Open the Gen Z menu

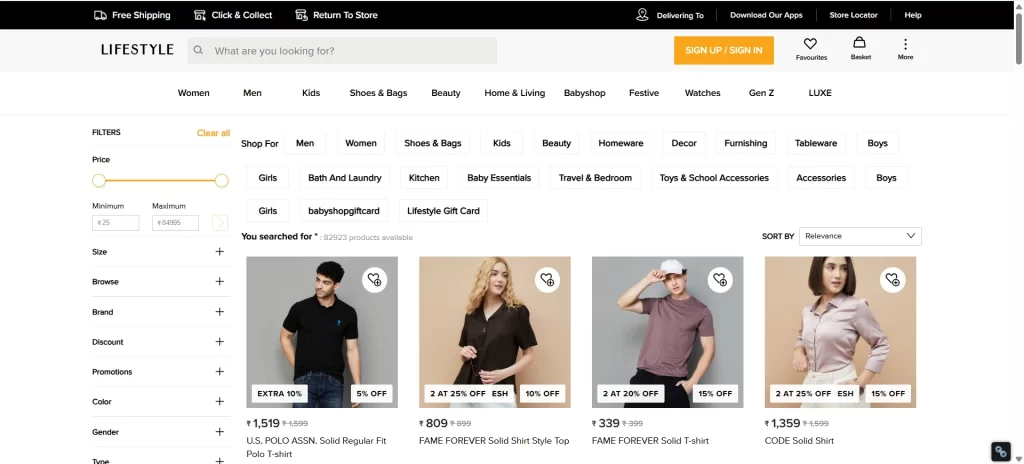(x=761, y=93)
